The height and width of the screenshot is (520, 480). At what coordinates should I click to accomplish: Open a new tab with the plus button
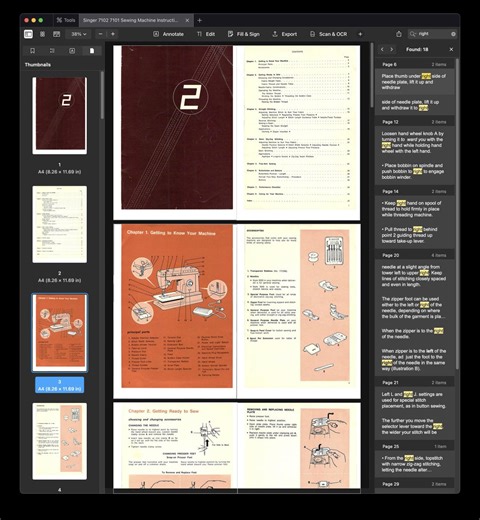pyautogui.click(x=199, y=20)
